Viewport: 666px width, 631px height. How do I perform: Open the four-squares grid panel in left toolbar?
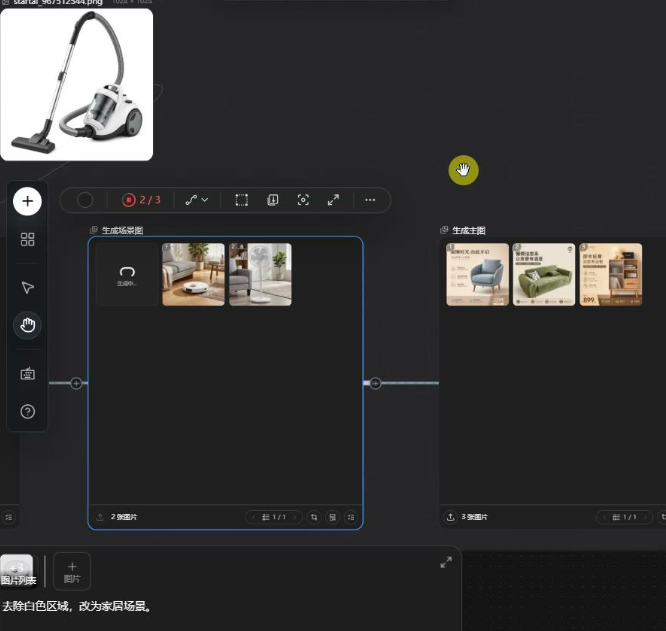click(27, 239)
